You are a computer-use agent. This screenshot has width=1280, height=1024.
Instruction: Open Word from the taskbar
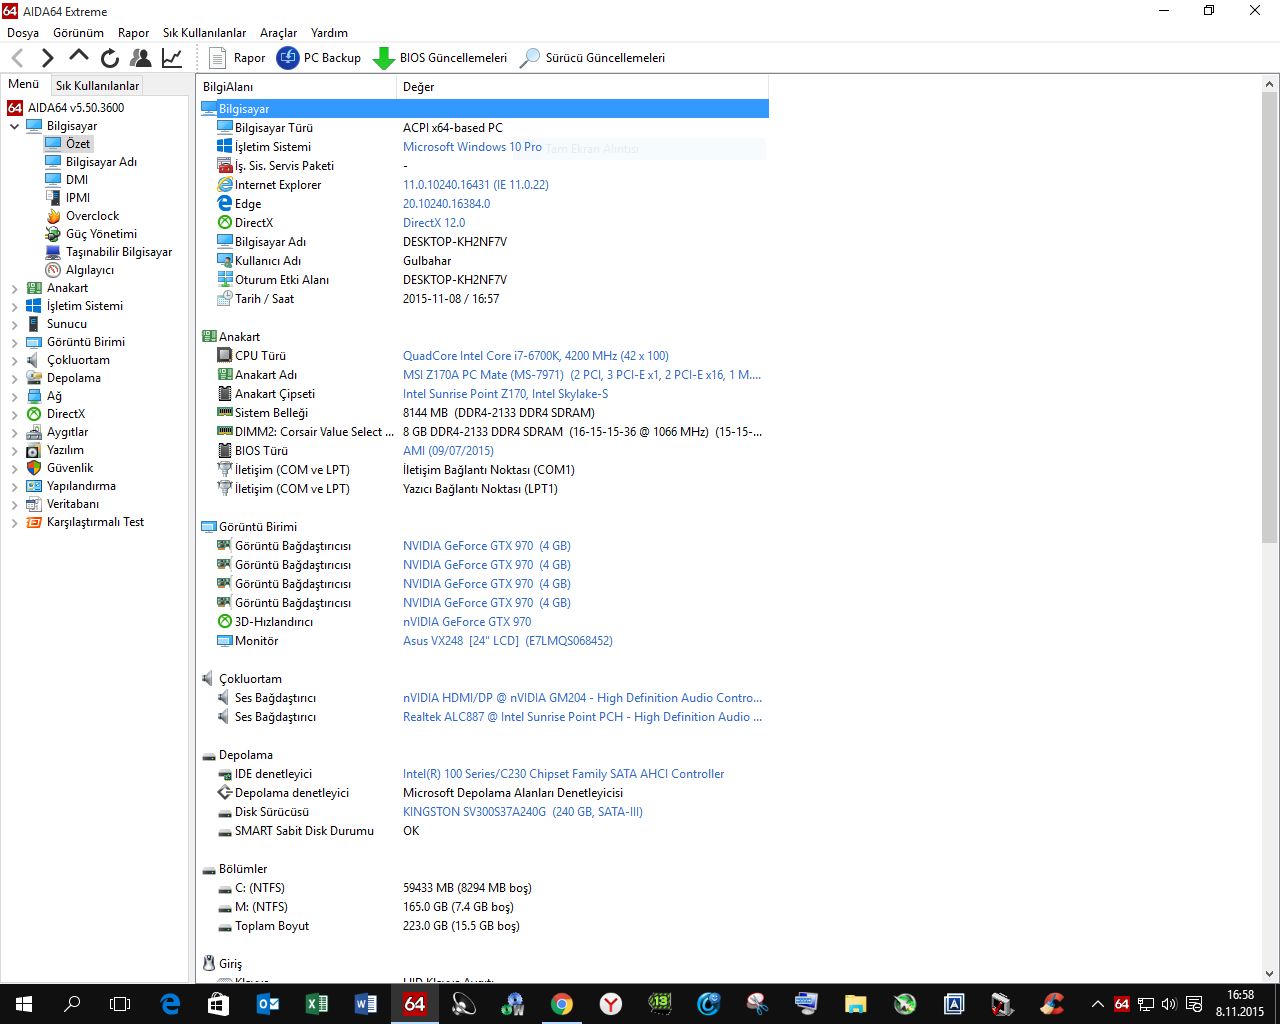(366, 1004)
